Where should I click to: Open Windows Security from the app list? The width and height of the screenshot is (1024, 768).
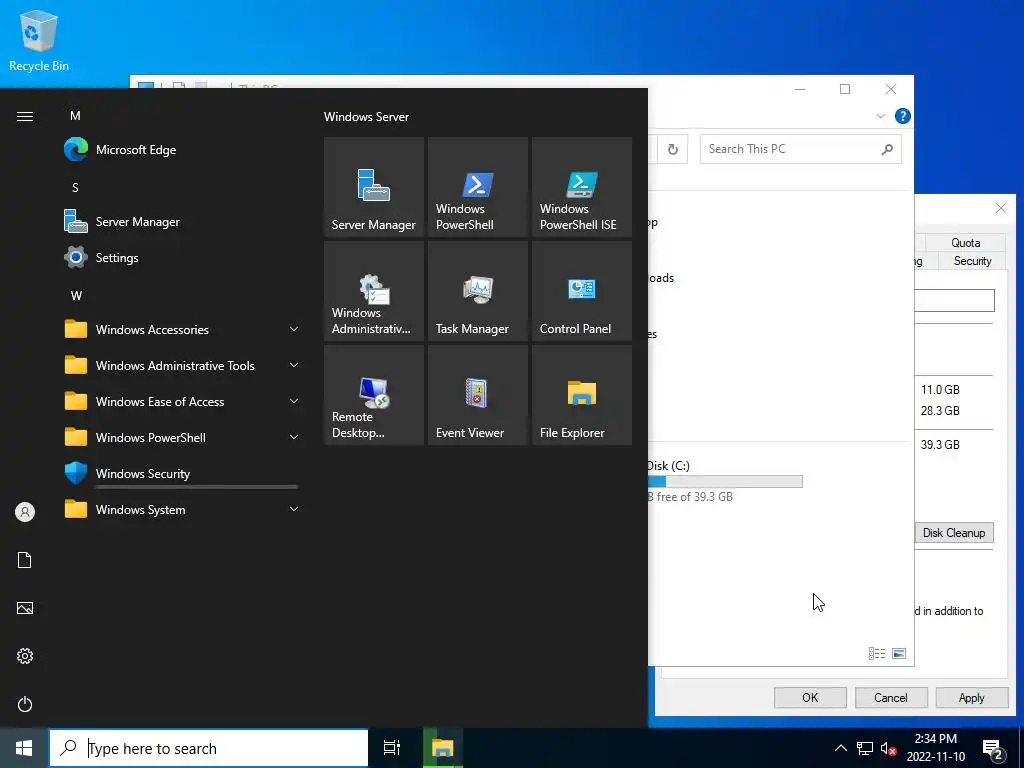[x=181, y=473]
